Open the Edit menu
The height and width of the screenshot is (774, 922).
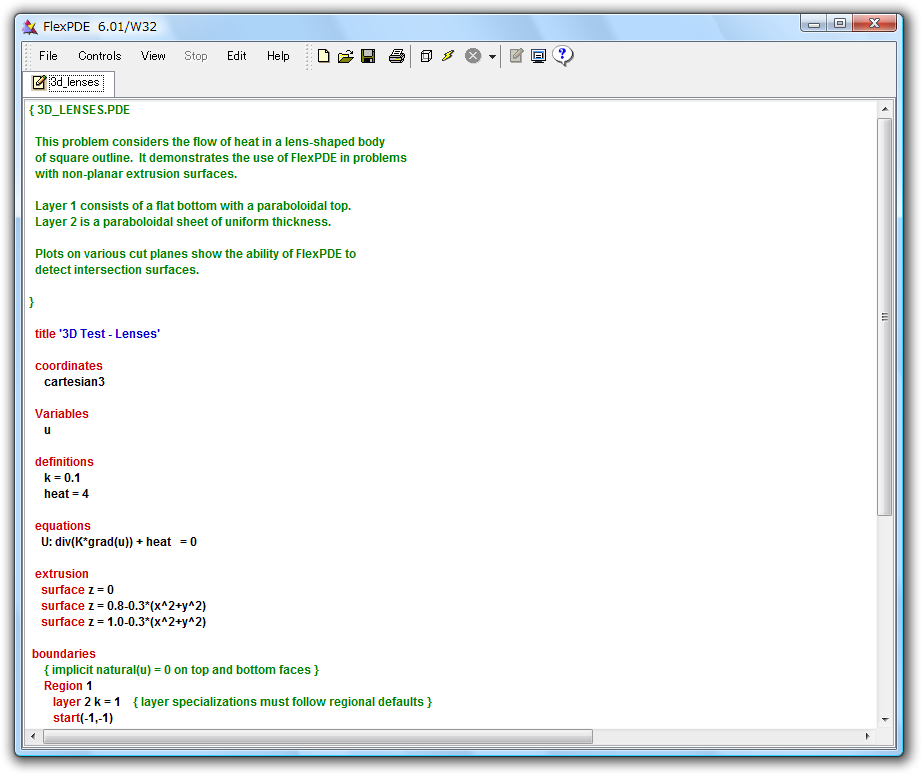pyautogui.click(x=236, y=56)
